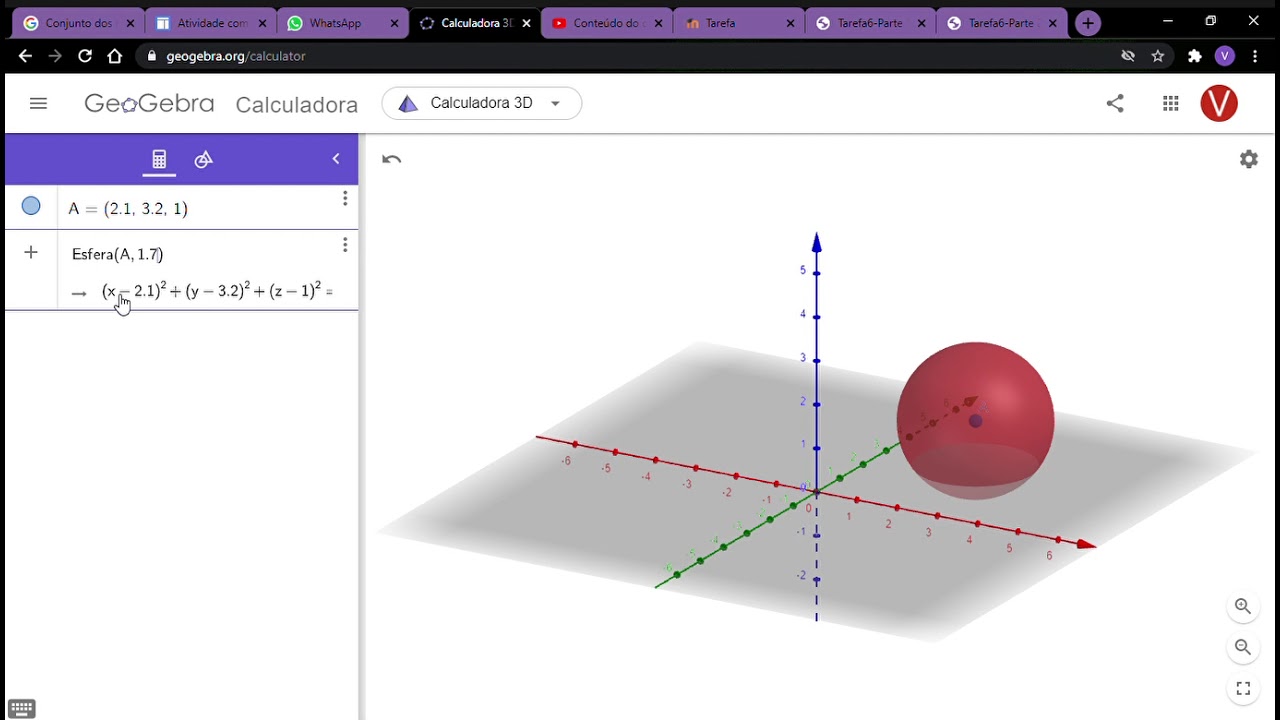Open 3D view settings gear

(1249, 159)
